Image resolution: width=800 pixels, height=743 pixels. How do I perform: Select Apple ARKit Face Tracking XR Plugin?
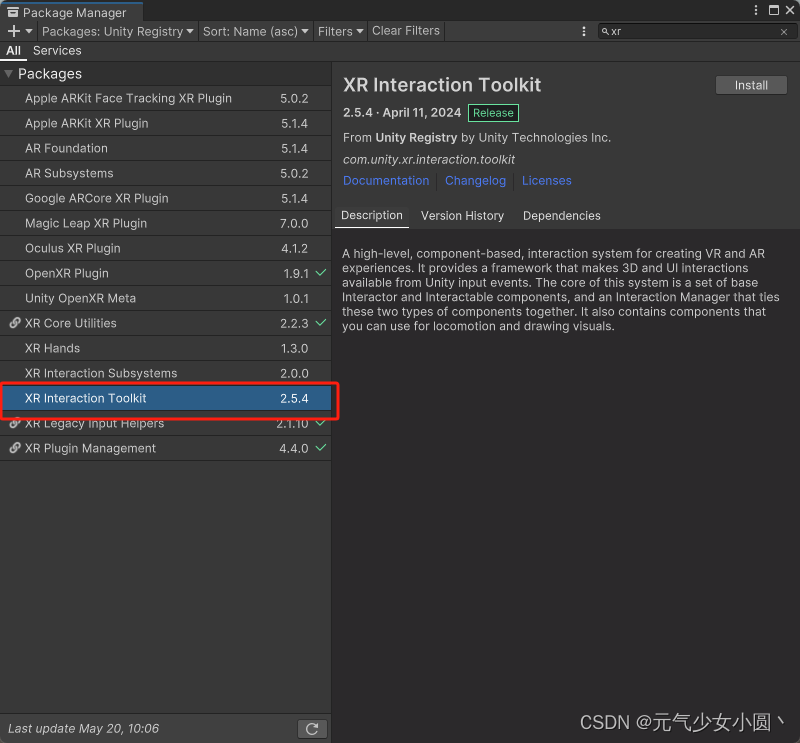pyautogui.click(x=165, y=98)
